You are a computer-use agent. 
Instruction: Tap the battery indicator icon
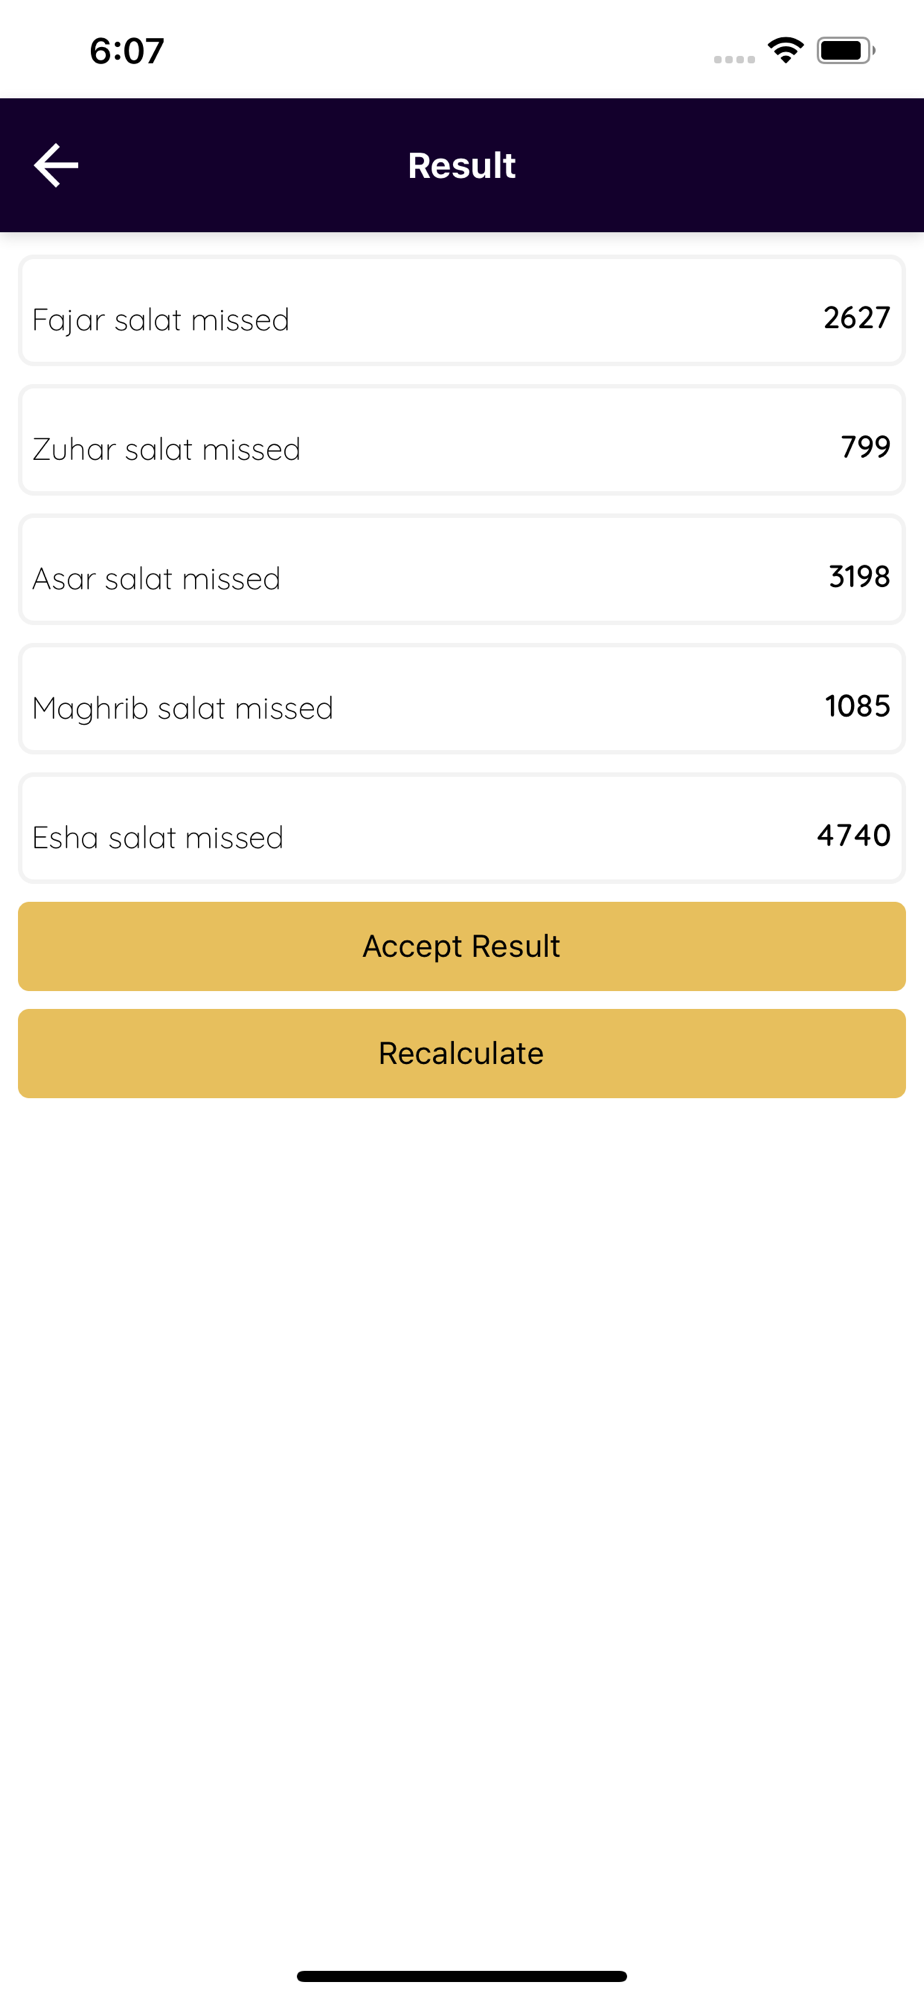pos(846,50)
